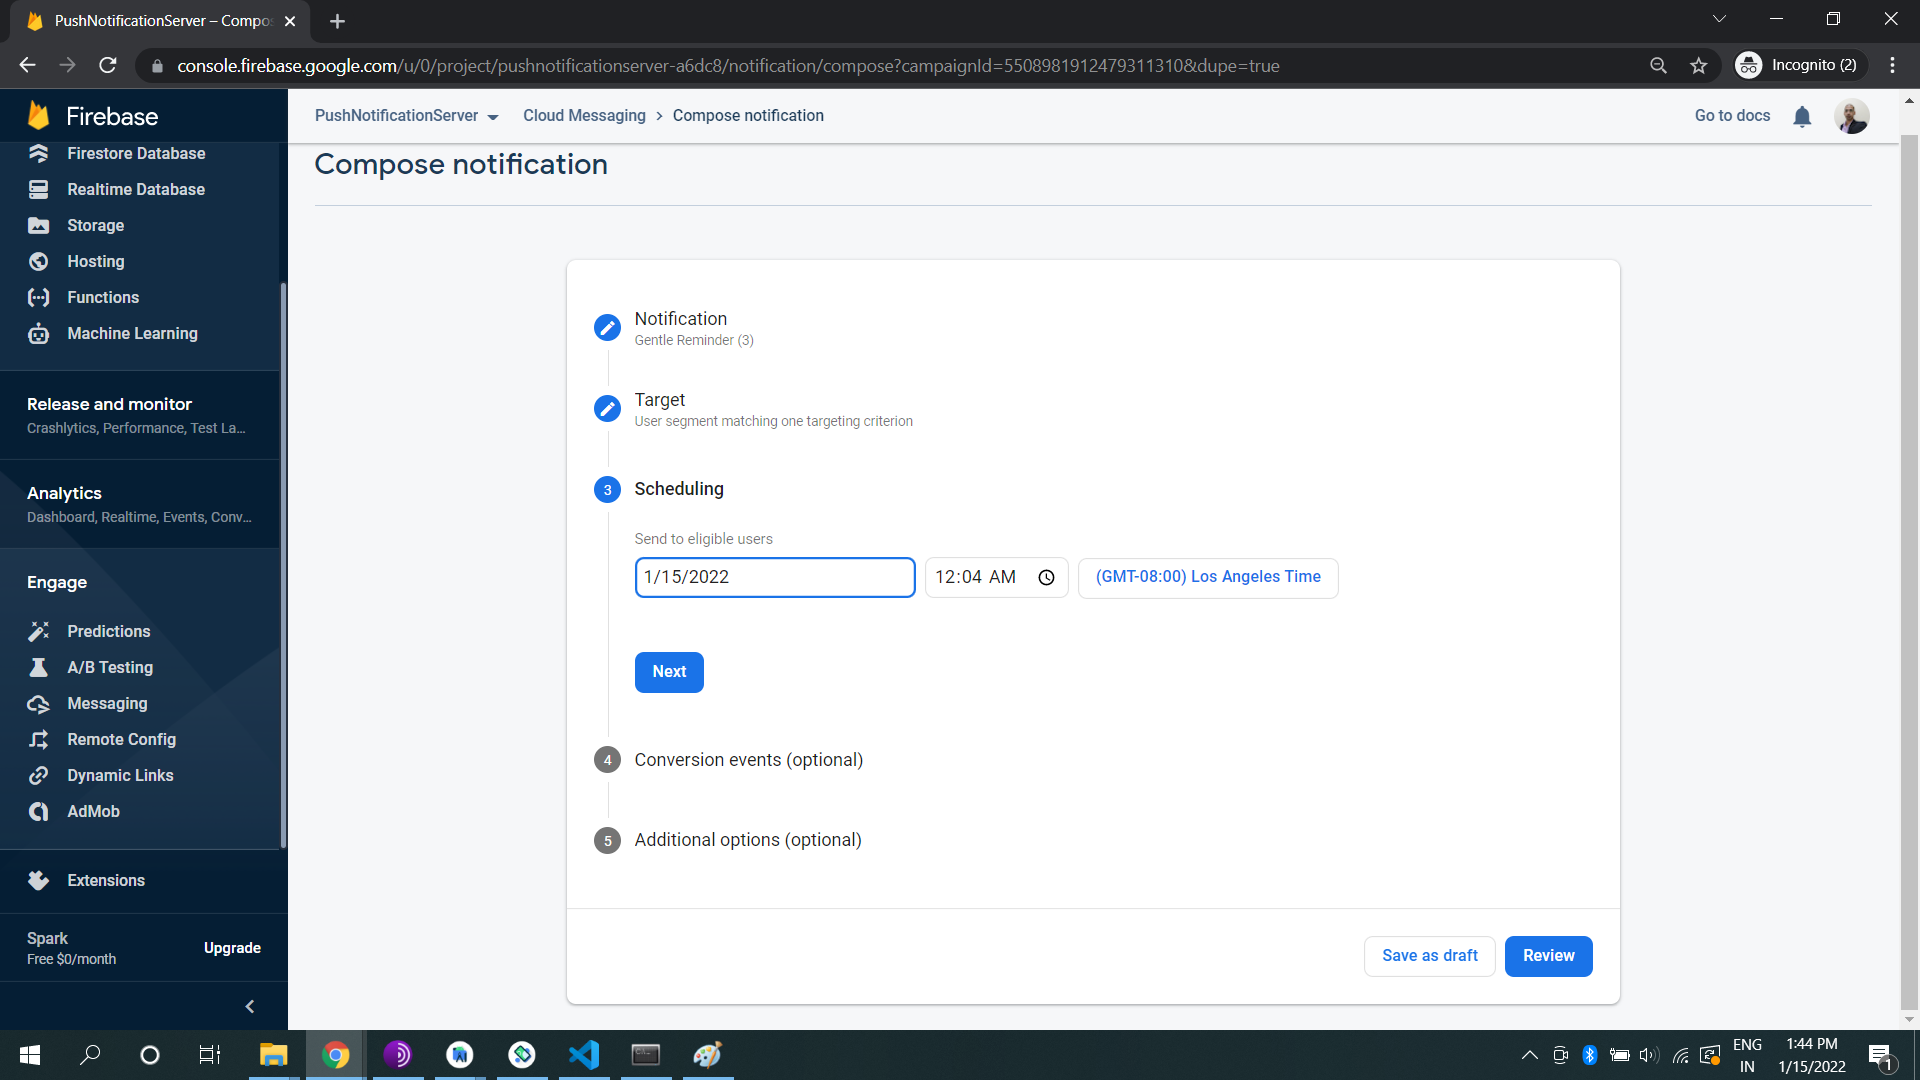This screenshot has width=1920, height=1080.
Task: Open Machine Learning sidebar item
Action: [132, 334]
